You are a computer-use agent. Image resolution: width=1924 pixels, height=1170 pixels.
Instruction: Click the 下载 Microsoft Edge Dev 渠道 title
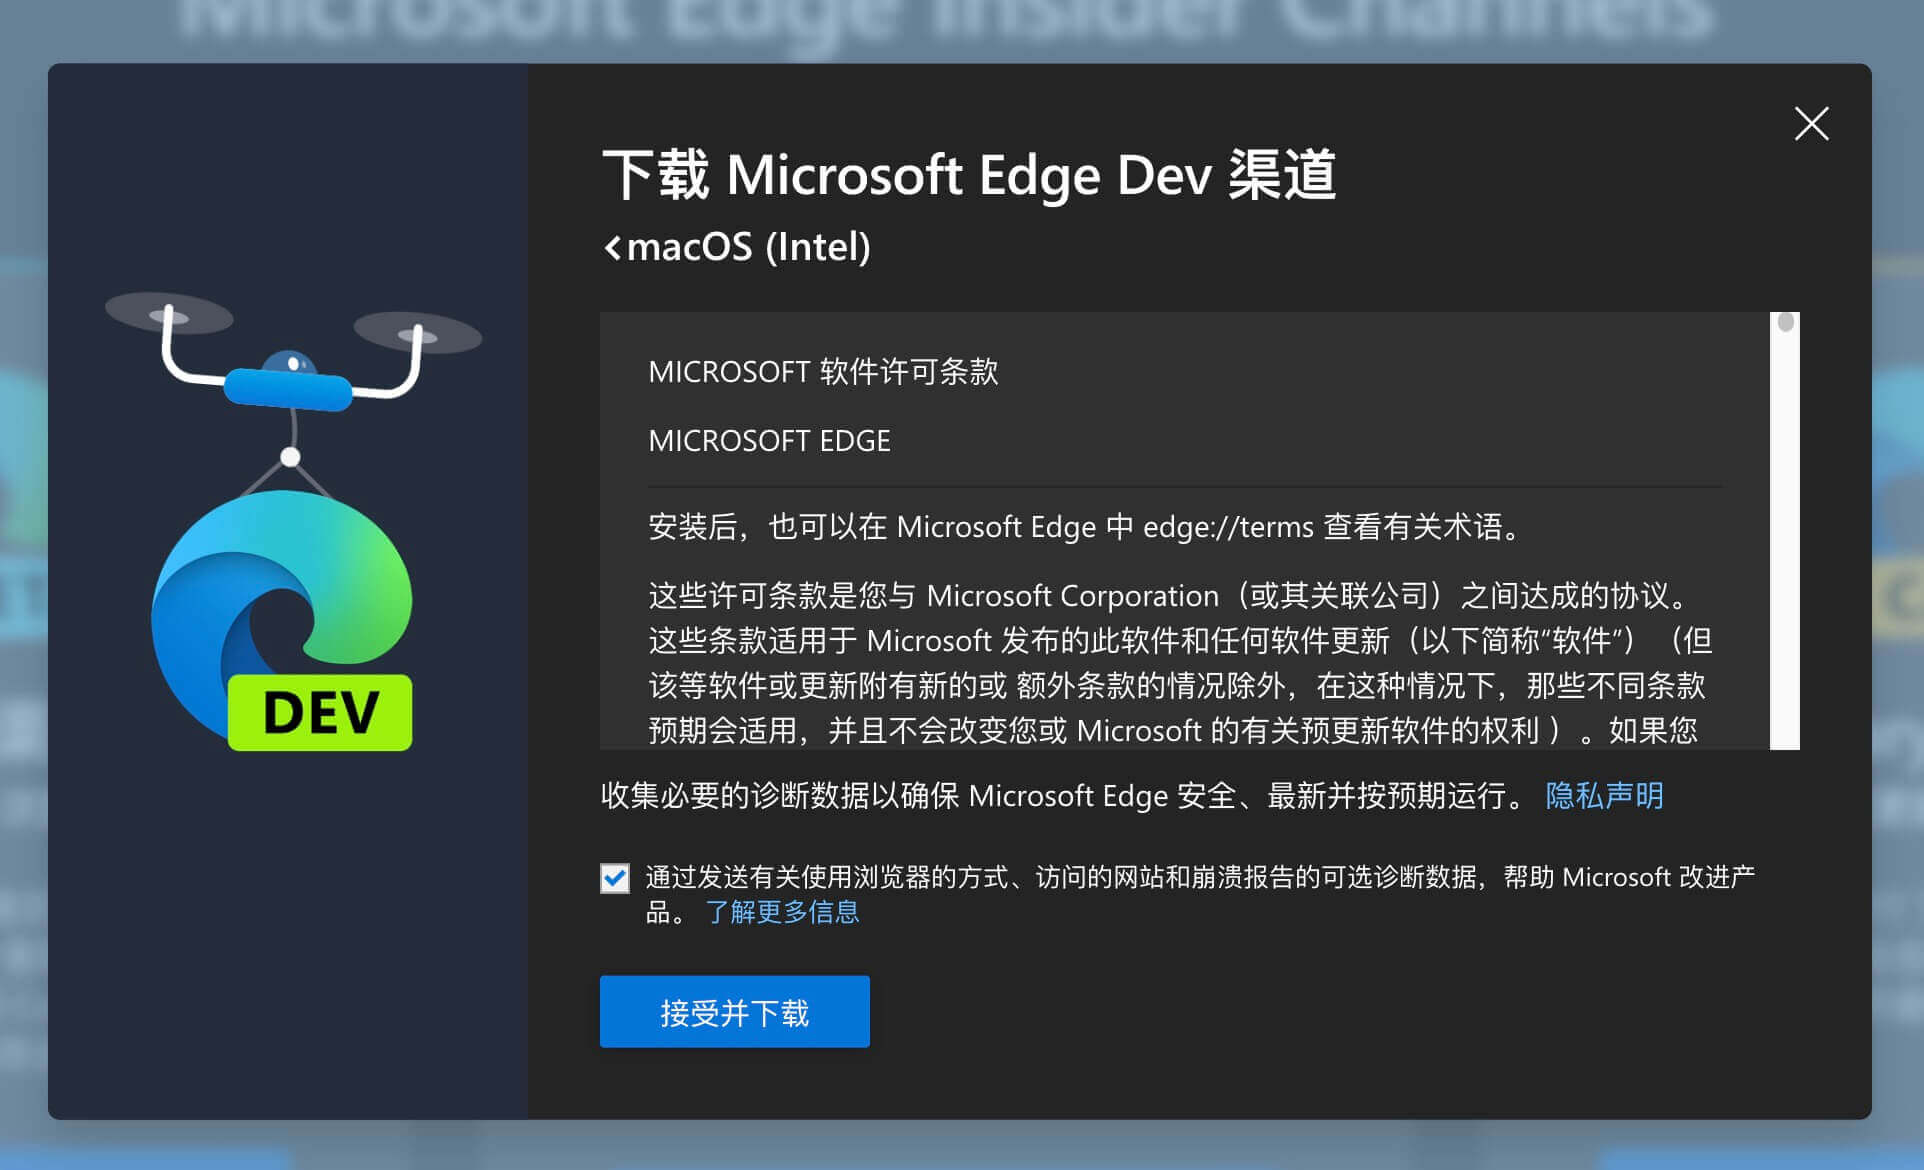(968, 175)
